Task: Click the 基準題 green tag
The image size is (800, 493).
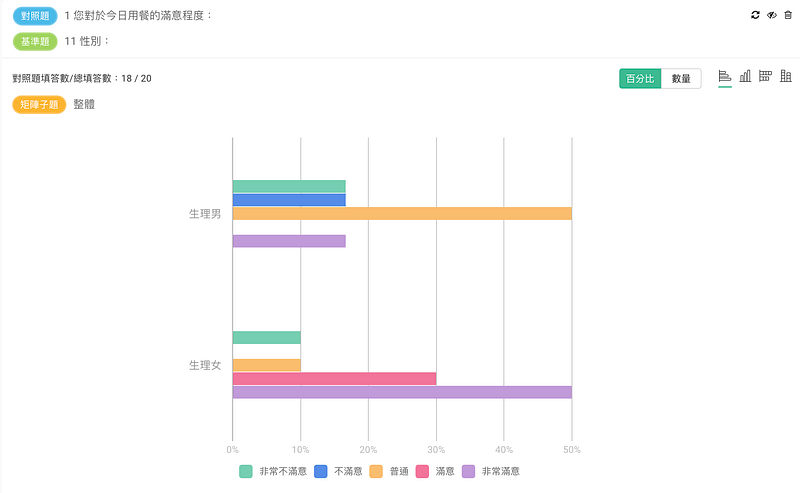Action: [x=35, y=41]
